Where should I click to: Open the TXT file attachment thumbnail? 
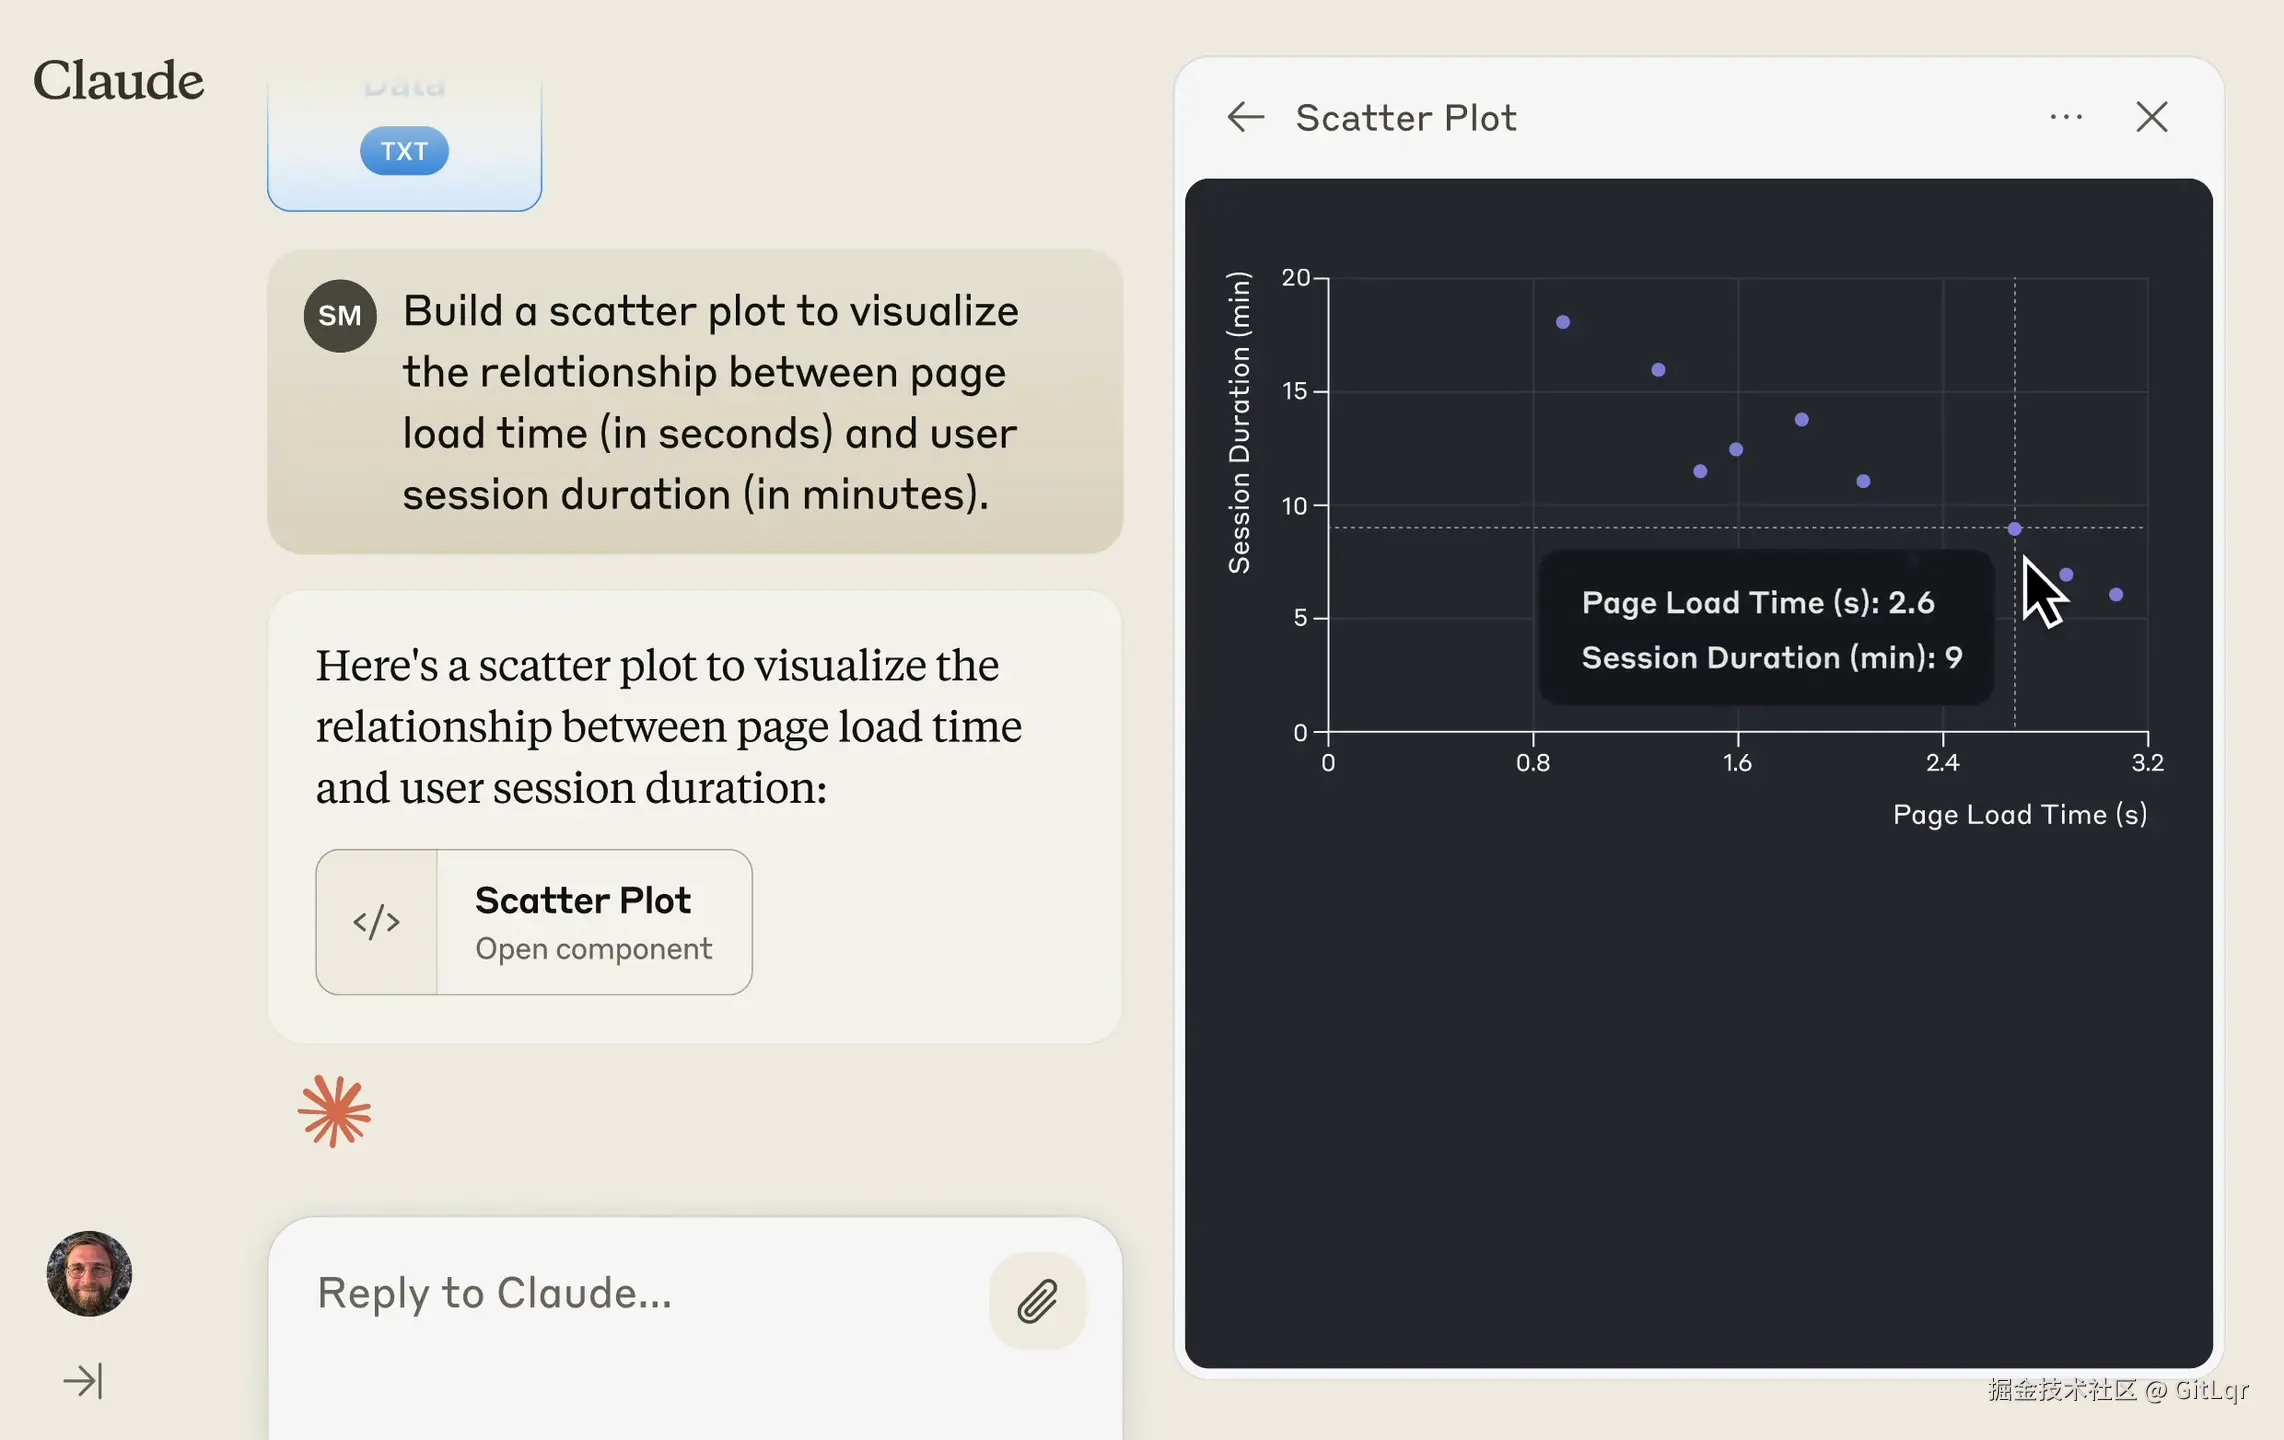click(x=404, y=145)
